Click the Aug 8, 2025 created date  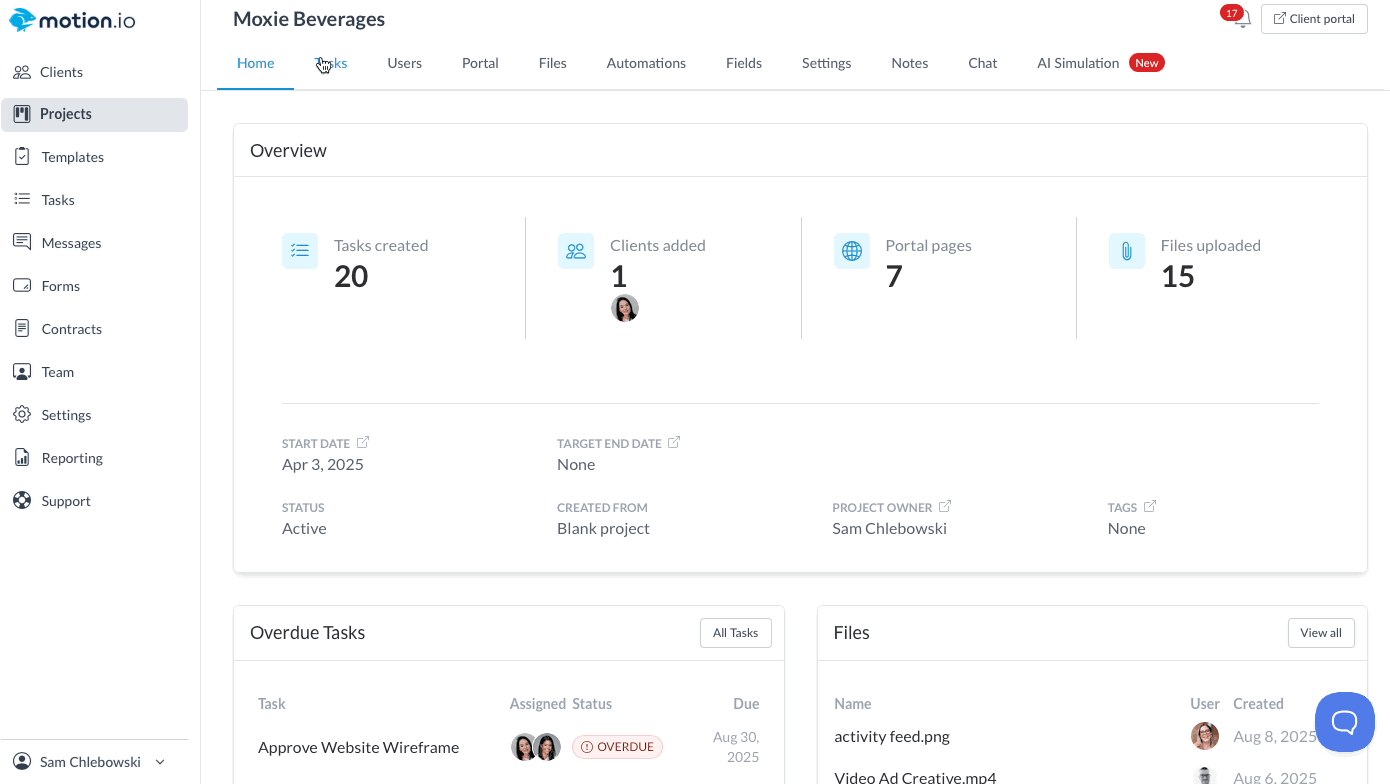click(x=1275, y=737)
